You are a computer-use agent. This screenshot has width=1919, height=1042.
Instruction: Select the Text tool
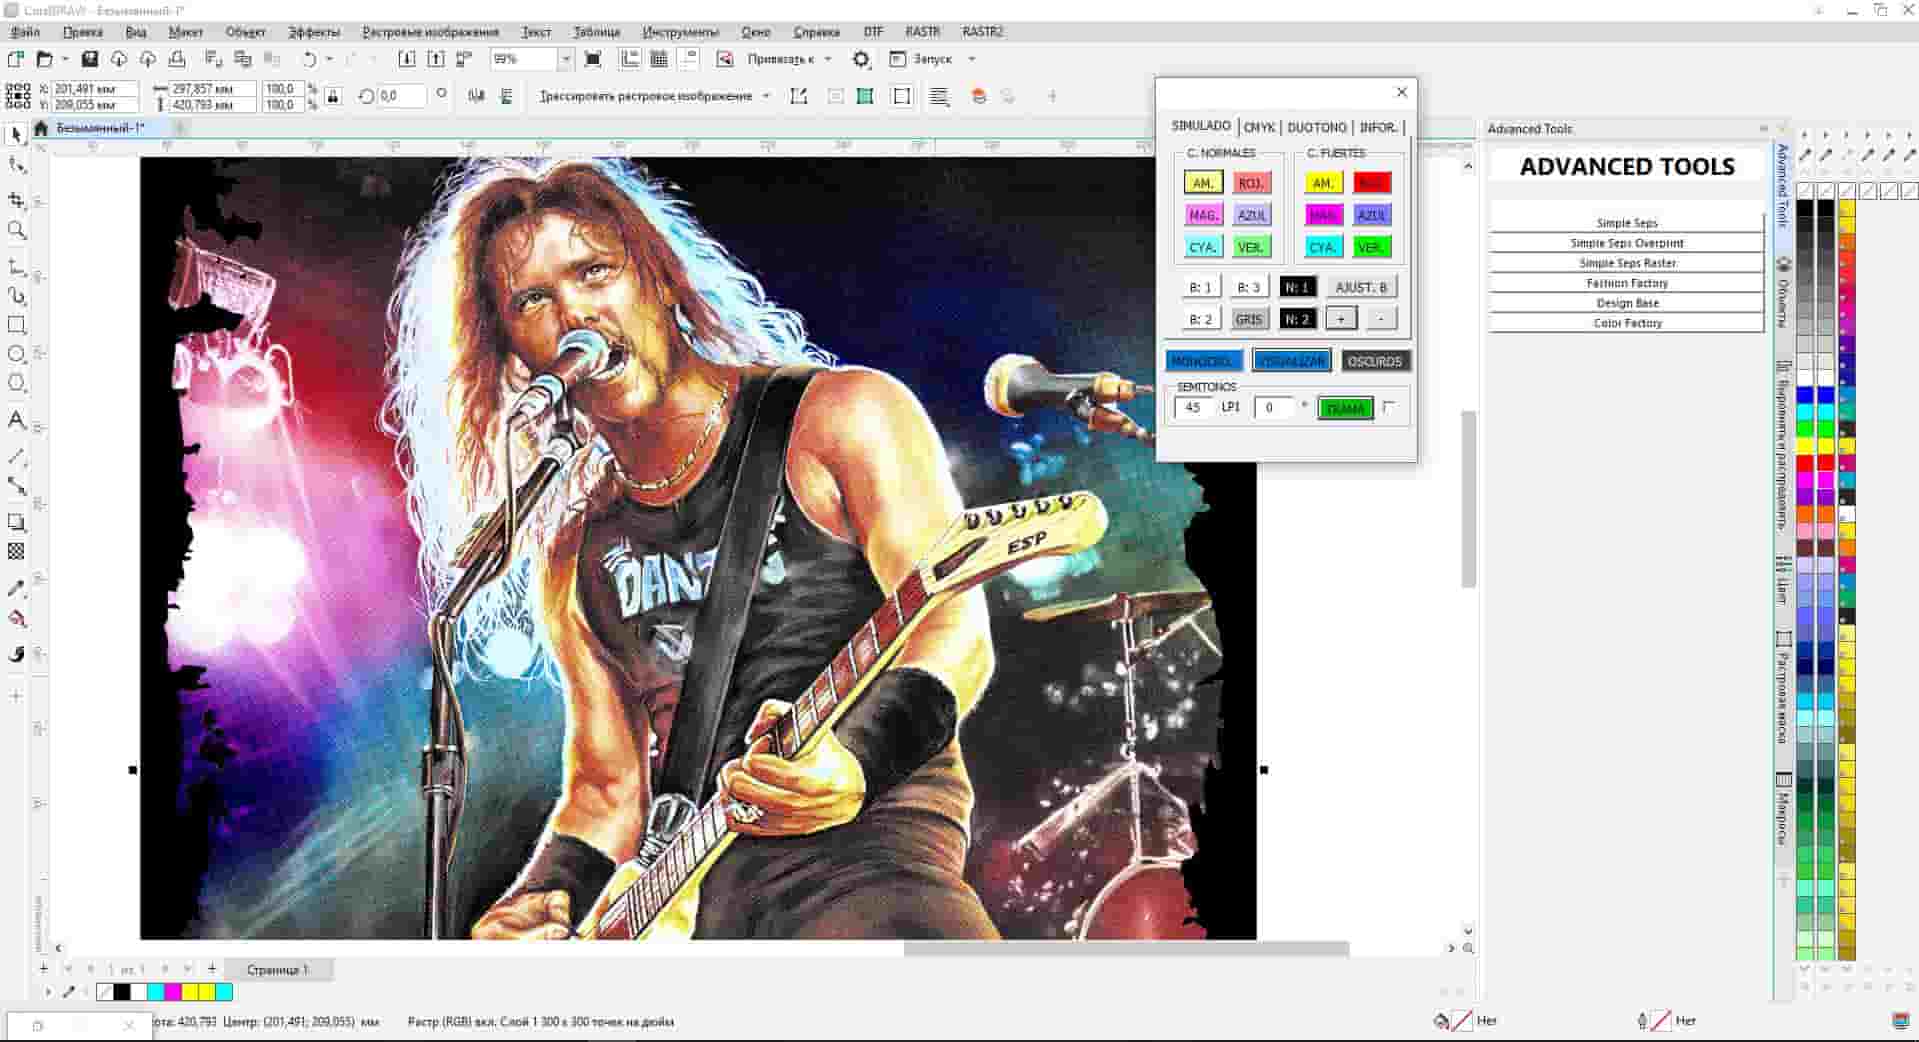coord(16,420)
